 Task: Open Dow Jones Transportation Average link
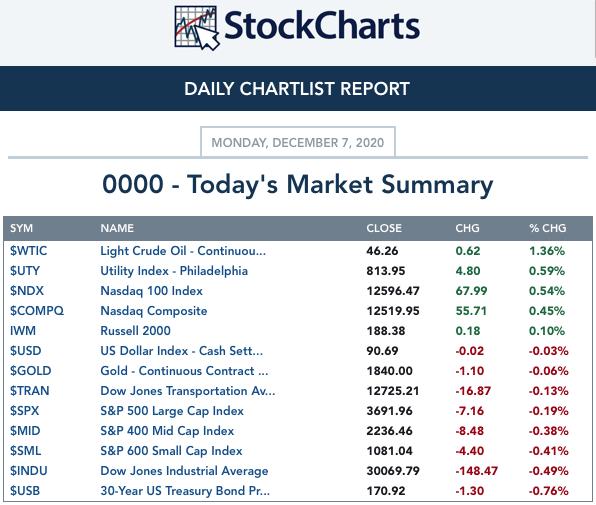tap(187, 391)
